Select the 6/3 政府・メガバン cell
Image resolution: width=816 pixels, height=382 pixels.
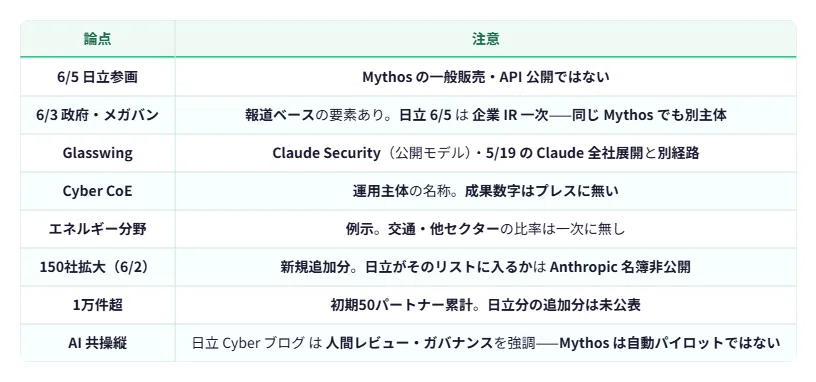point(97,115)
